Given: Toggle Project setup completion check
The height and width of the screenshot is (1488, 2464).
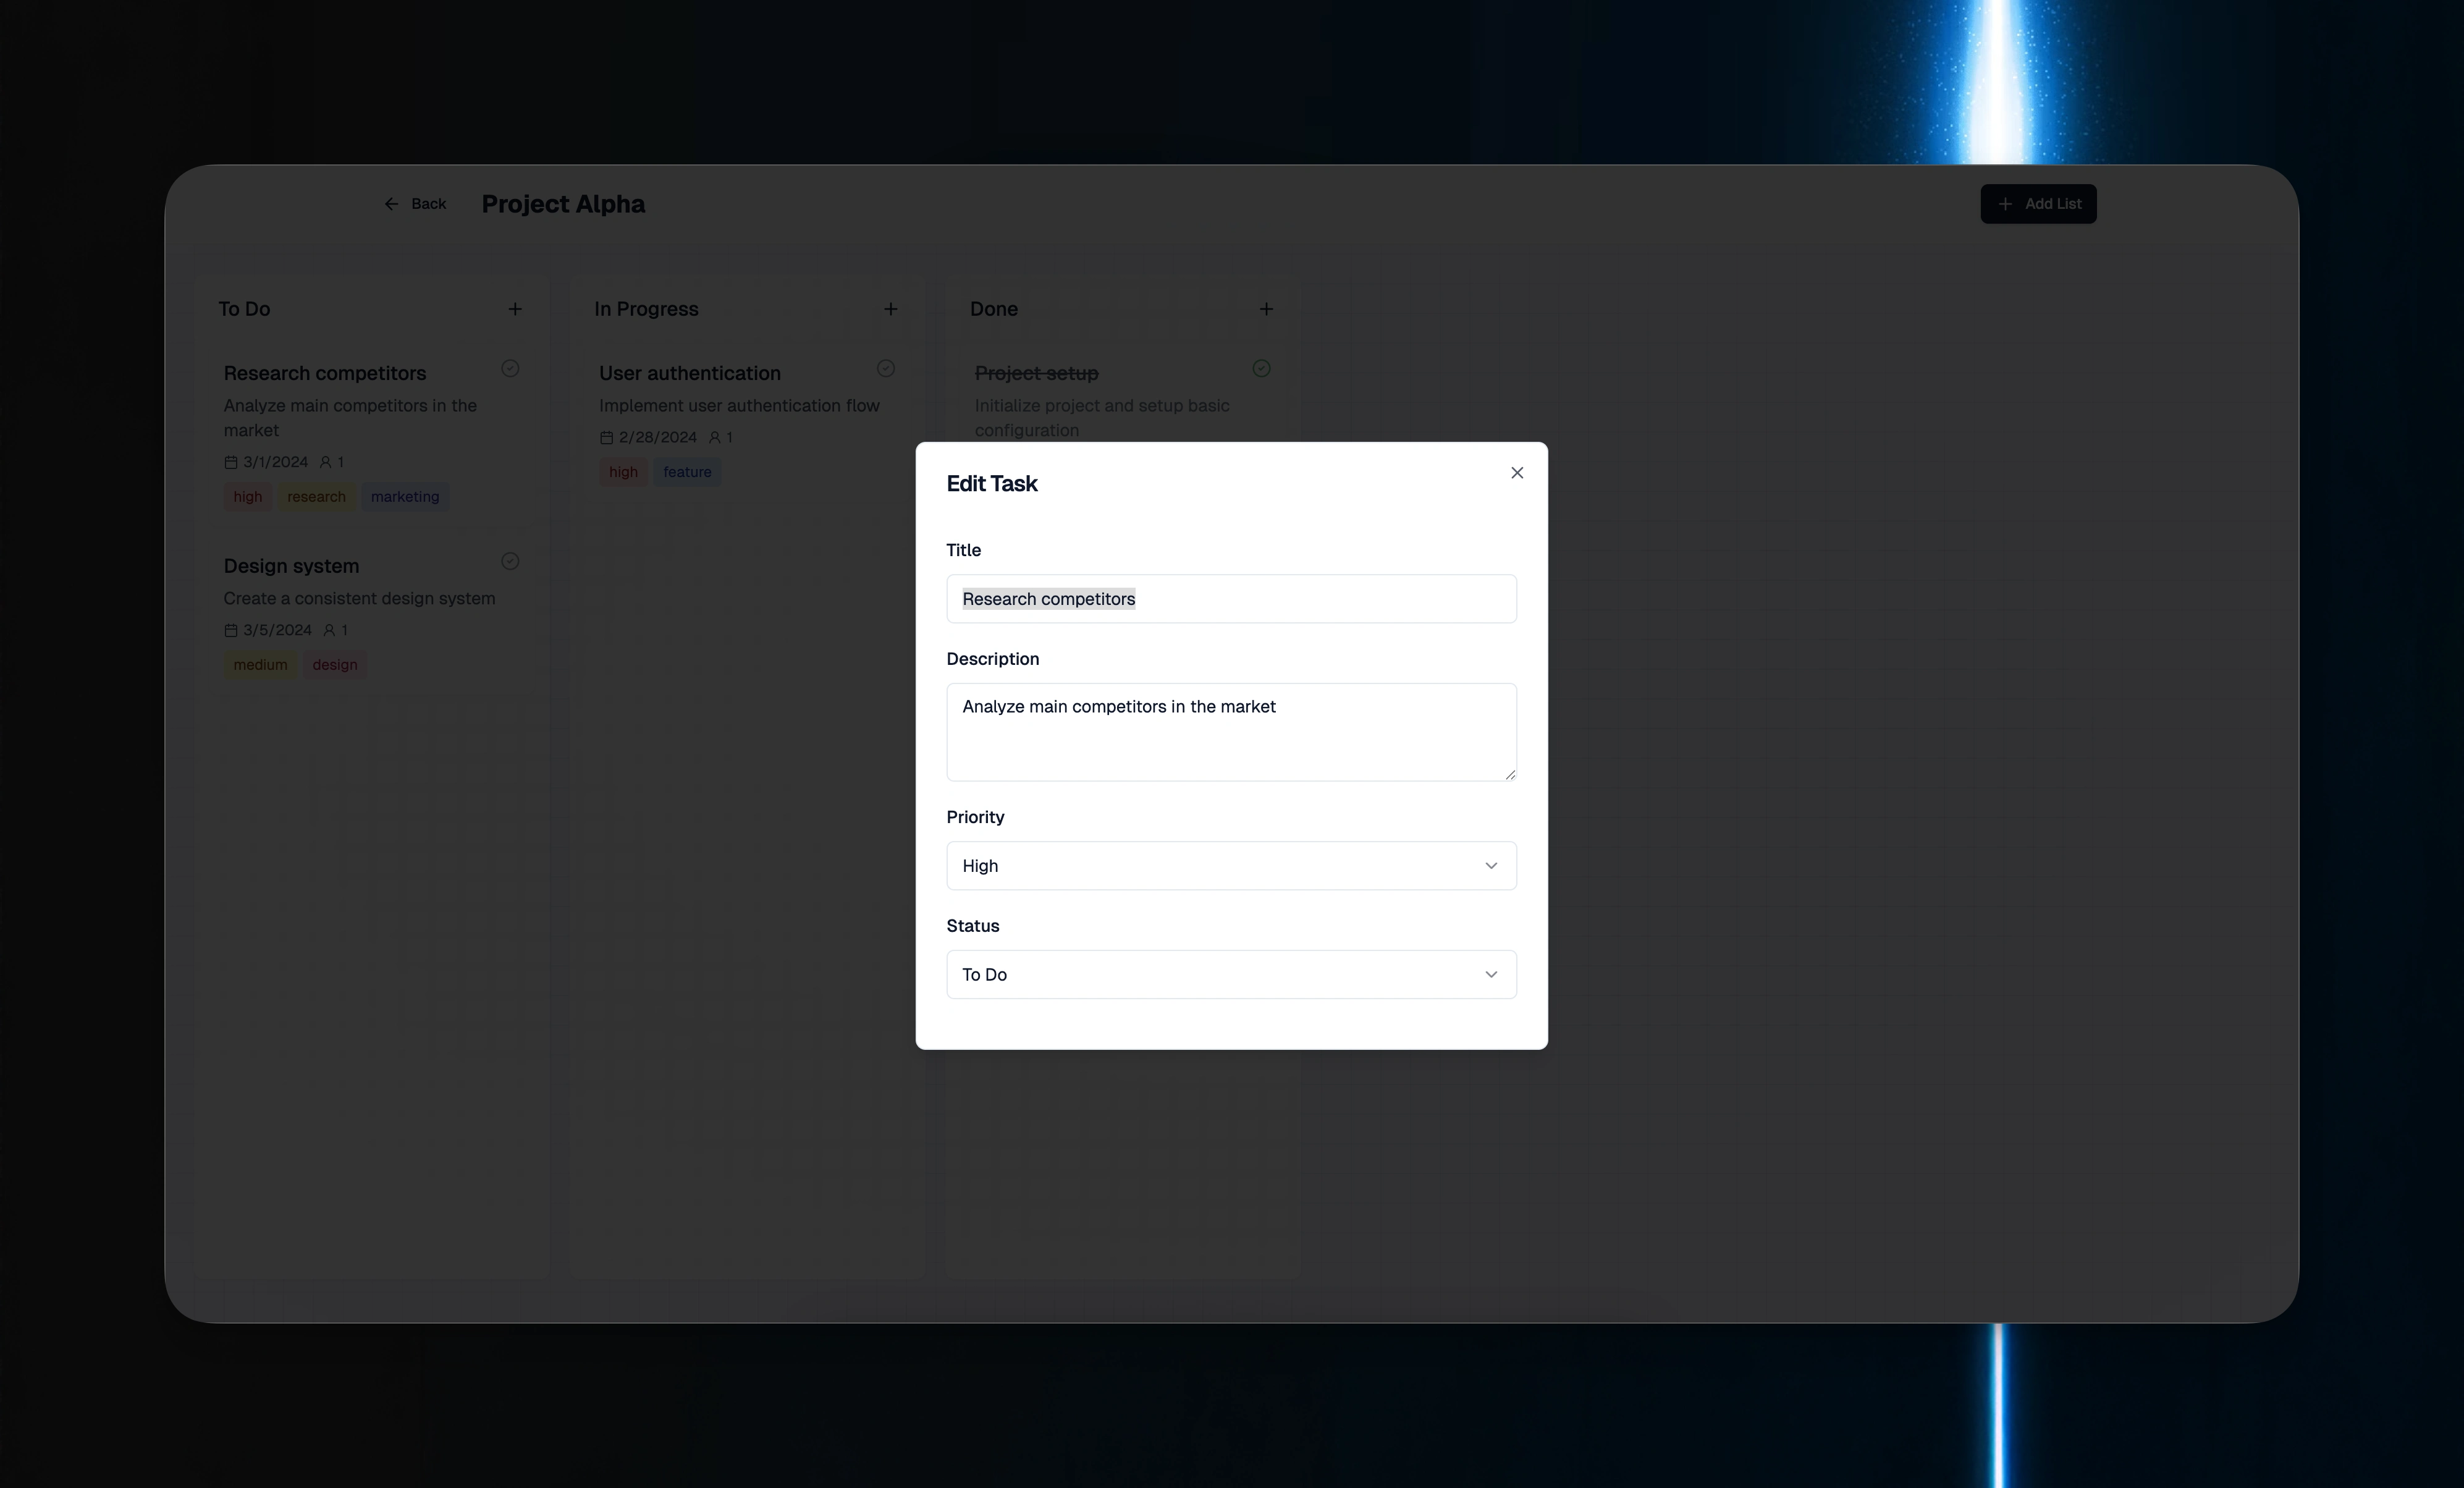Looking at the screenshot, I should pyautogui.click(x=1261, y=369).
